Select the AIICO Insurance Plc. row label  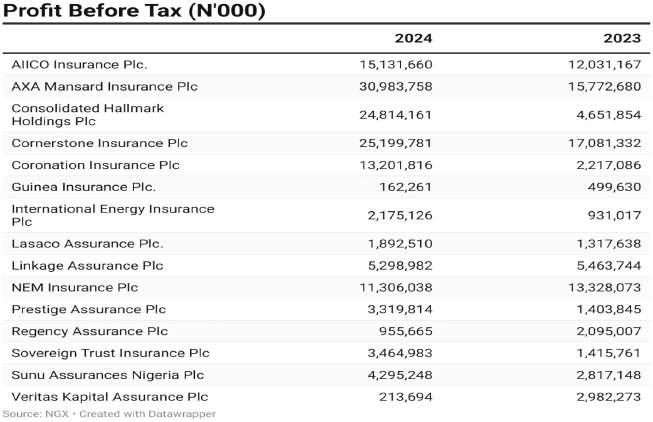click(79, 65)
